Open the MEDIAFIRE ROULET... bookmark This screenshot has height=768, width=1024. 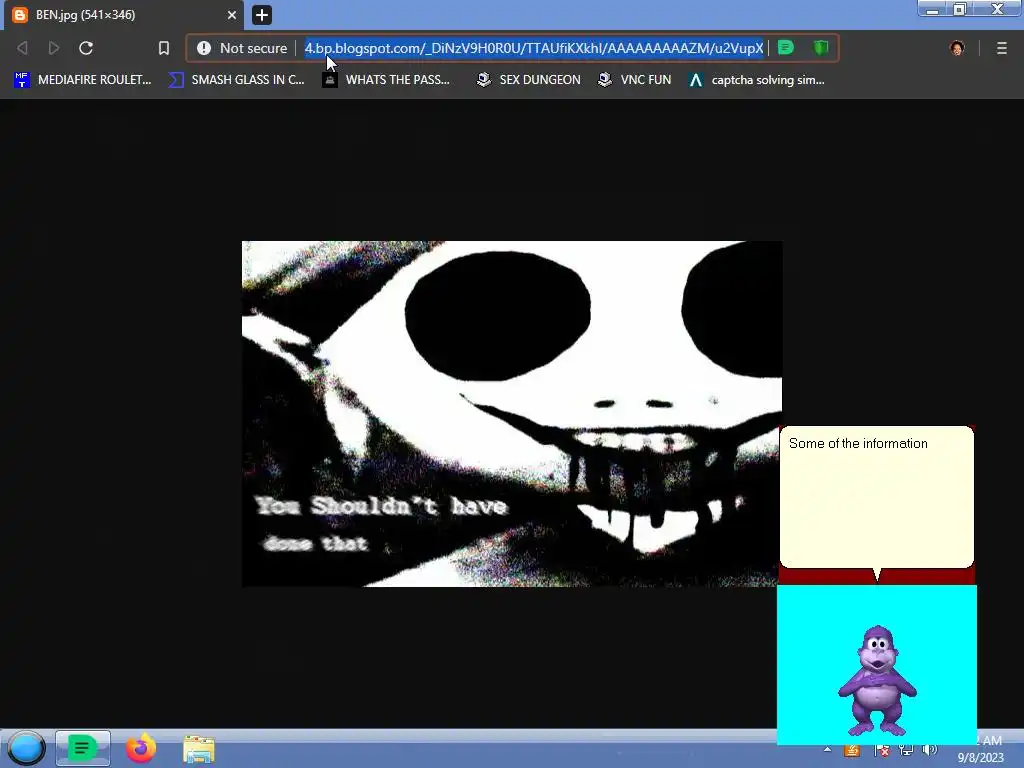click(83, 80)
